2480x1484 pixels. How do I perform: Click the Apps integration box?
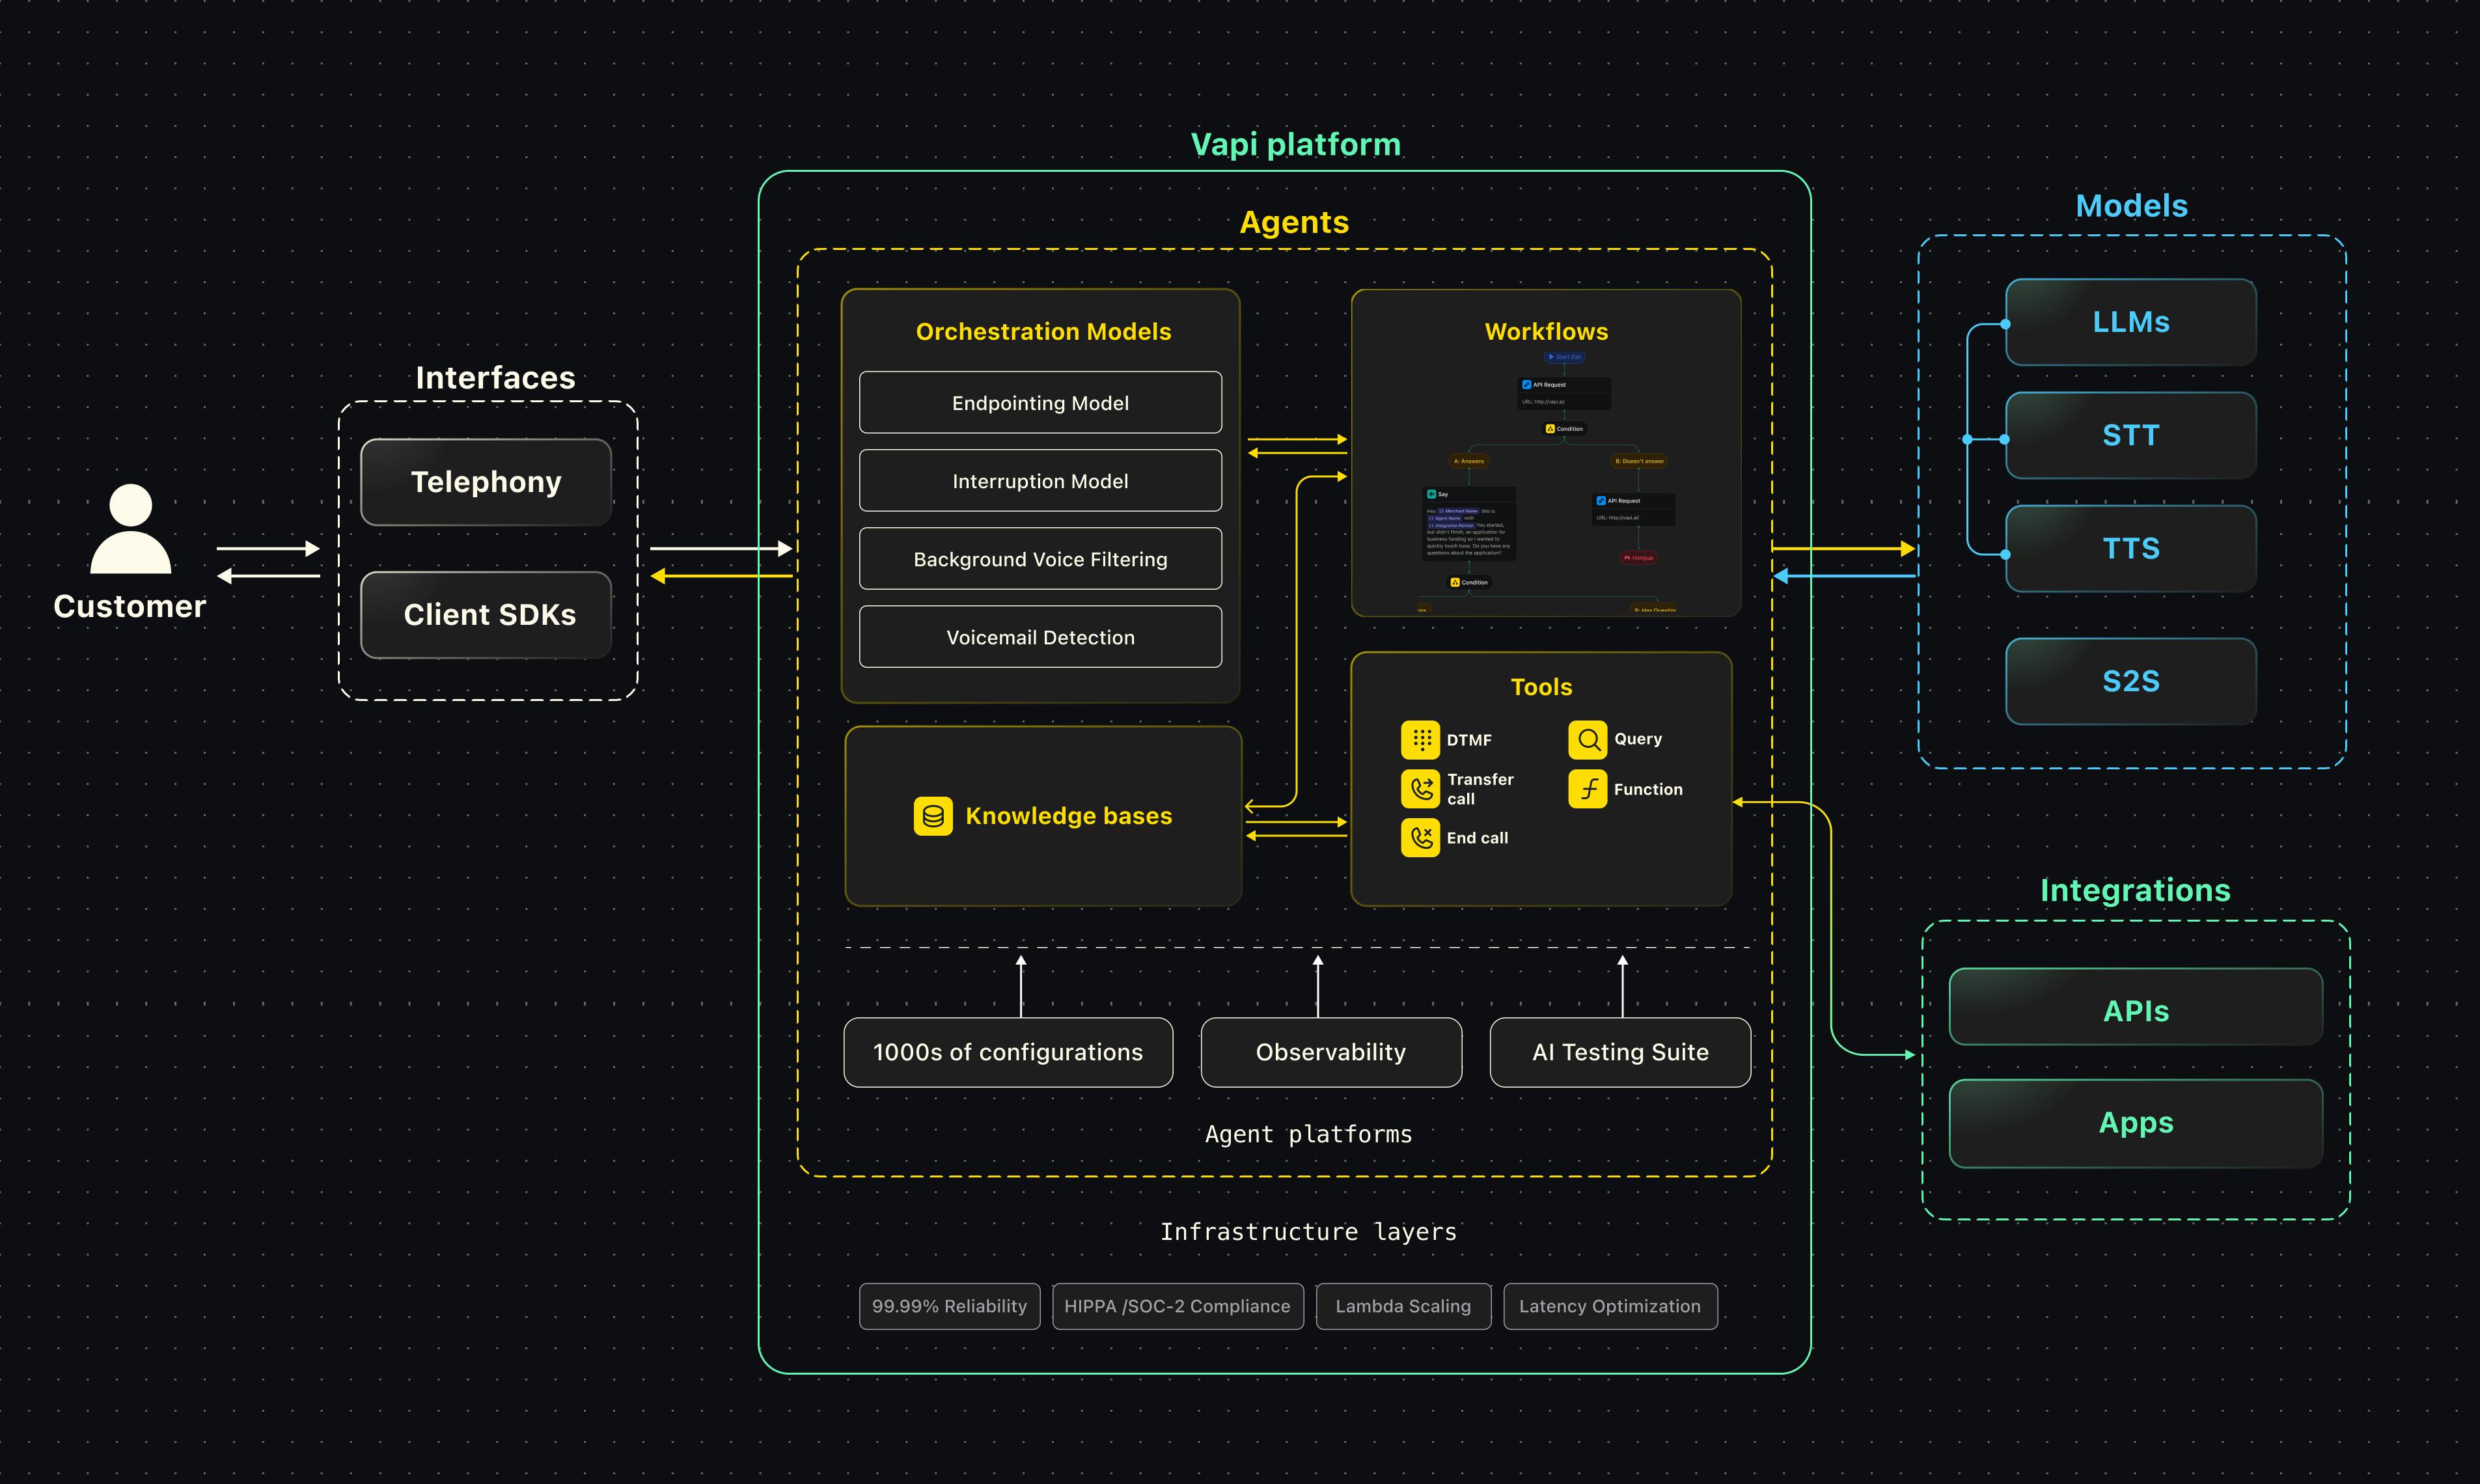pos(2136,1123)
